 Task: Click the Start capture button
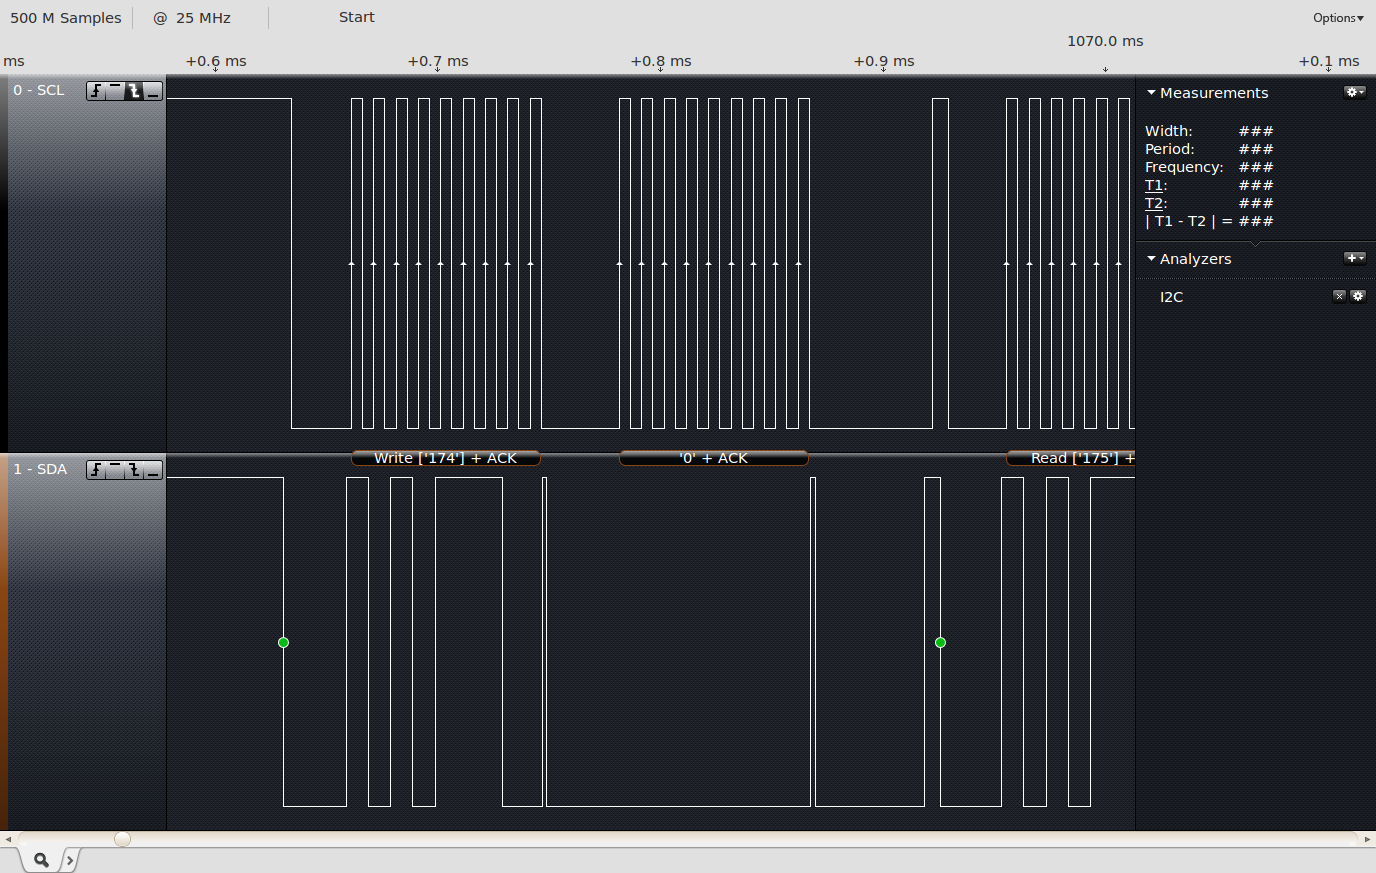pos(356,17)
